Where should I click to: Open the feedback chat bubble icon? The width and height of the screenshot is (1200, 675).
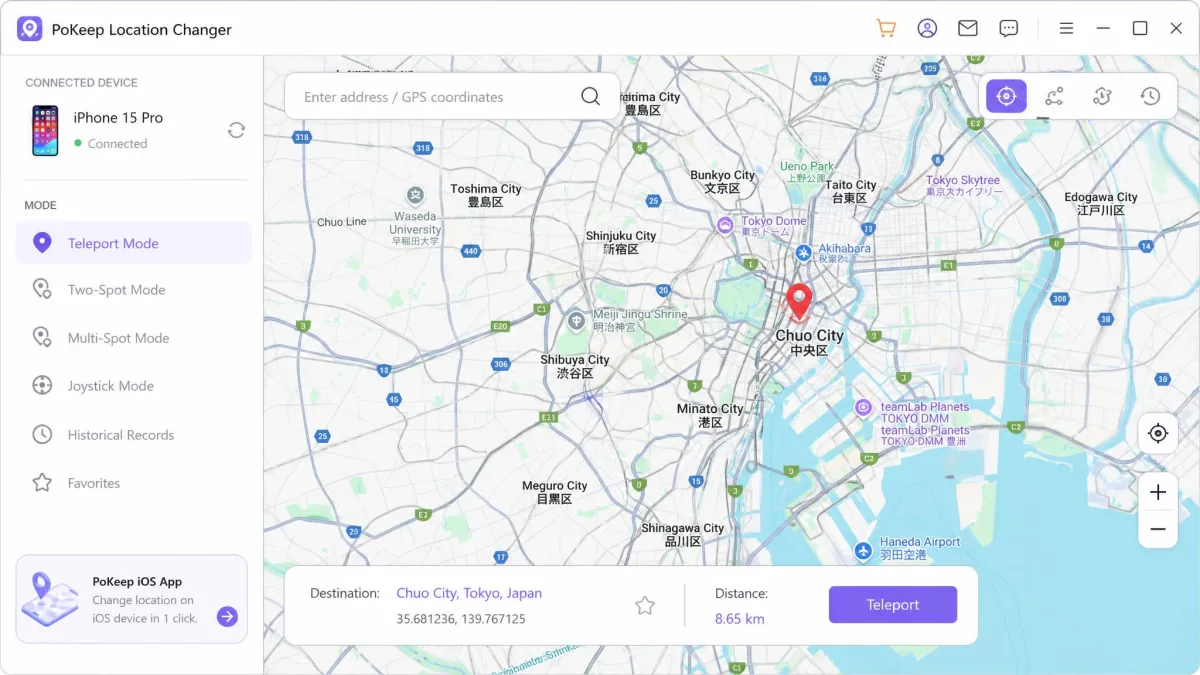click(1009, 28)
